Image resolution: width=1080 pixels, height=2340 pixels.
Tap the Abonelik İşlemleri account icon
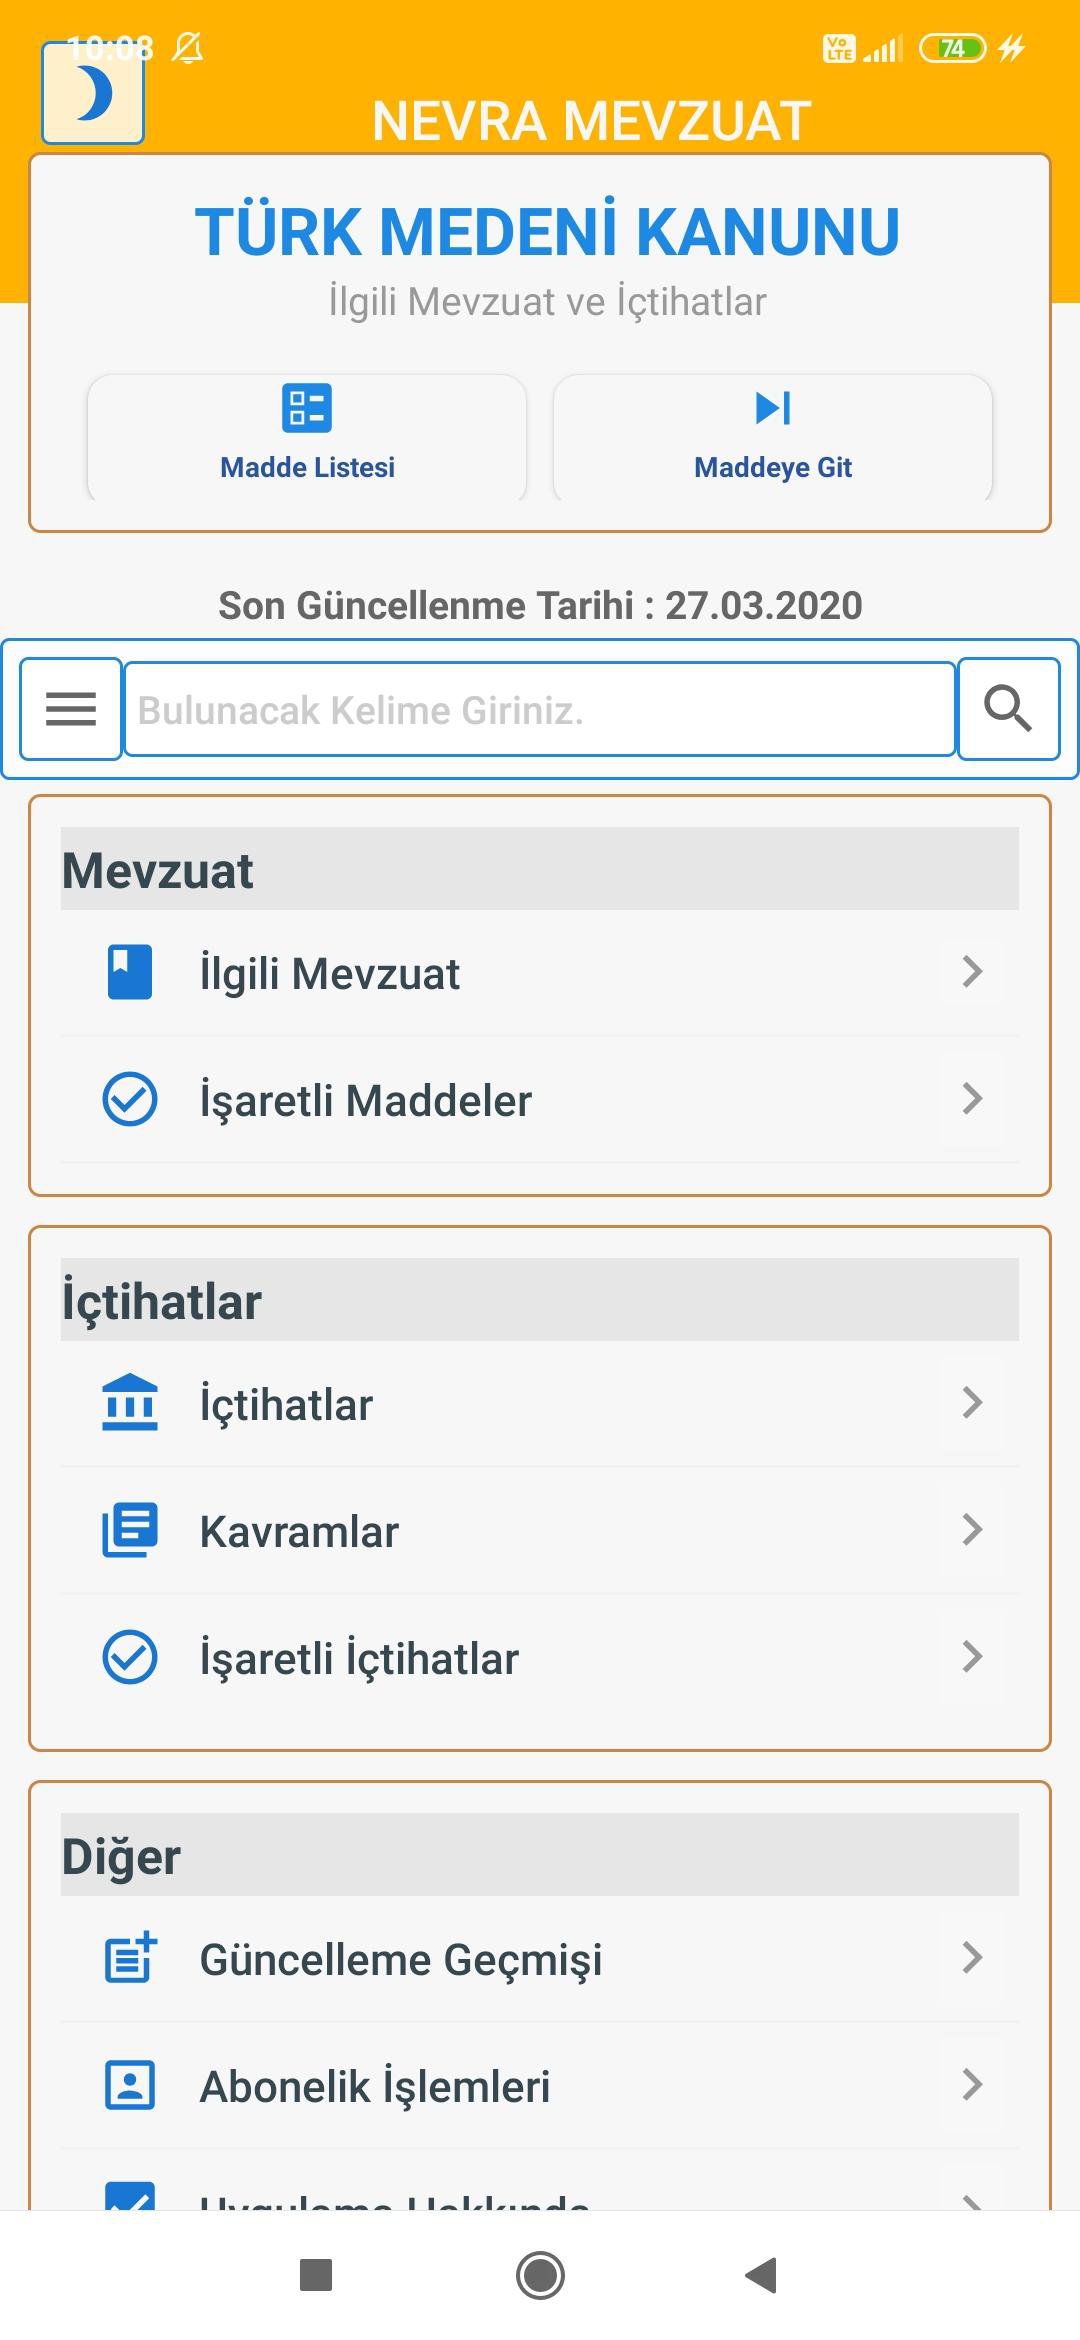[130, 2085]
